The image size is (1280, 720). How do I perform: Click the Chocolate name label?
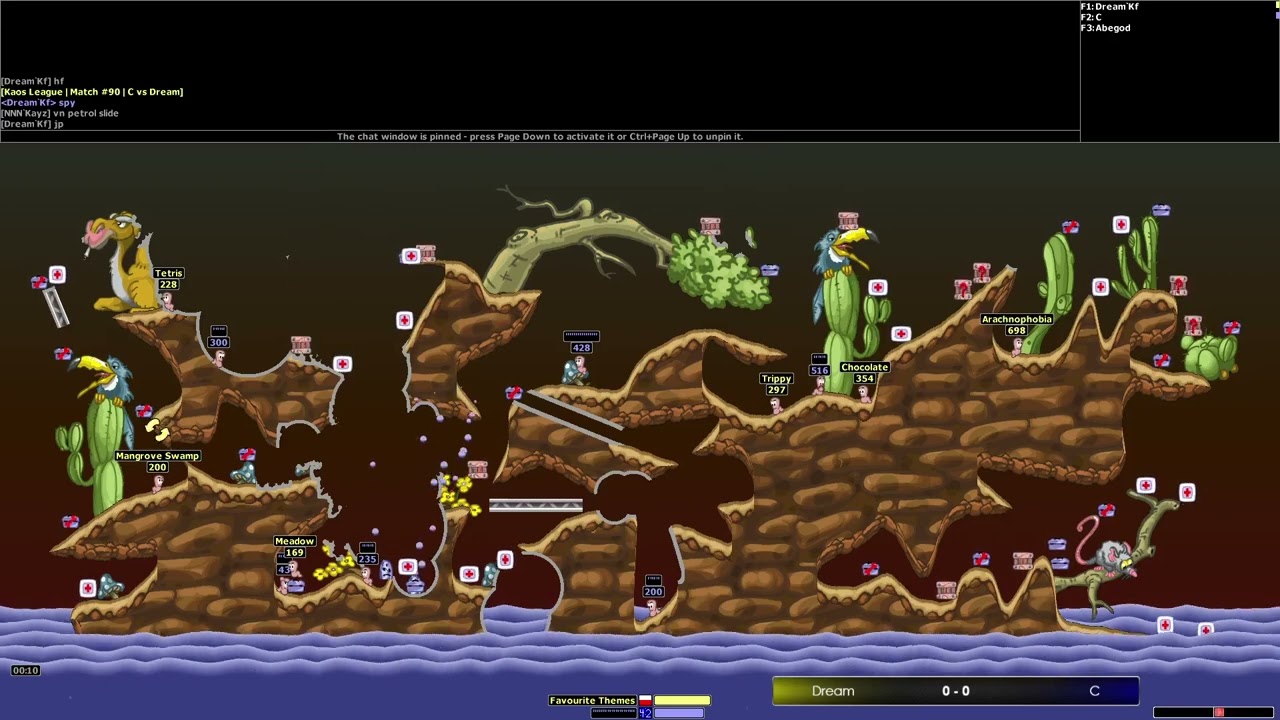coord(865,367)
